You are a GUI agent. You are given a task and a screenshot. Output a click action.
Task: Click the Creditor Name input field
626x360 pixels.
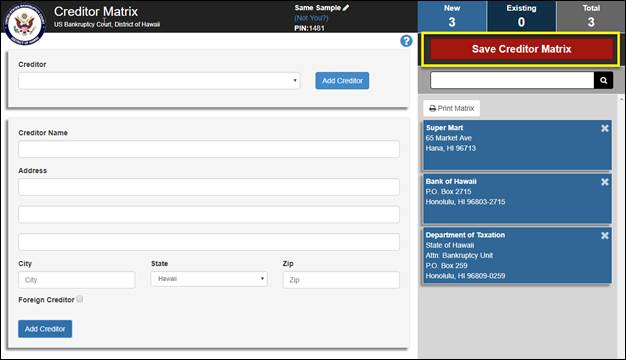[209, 149]
